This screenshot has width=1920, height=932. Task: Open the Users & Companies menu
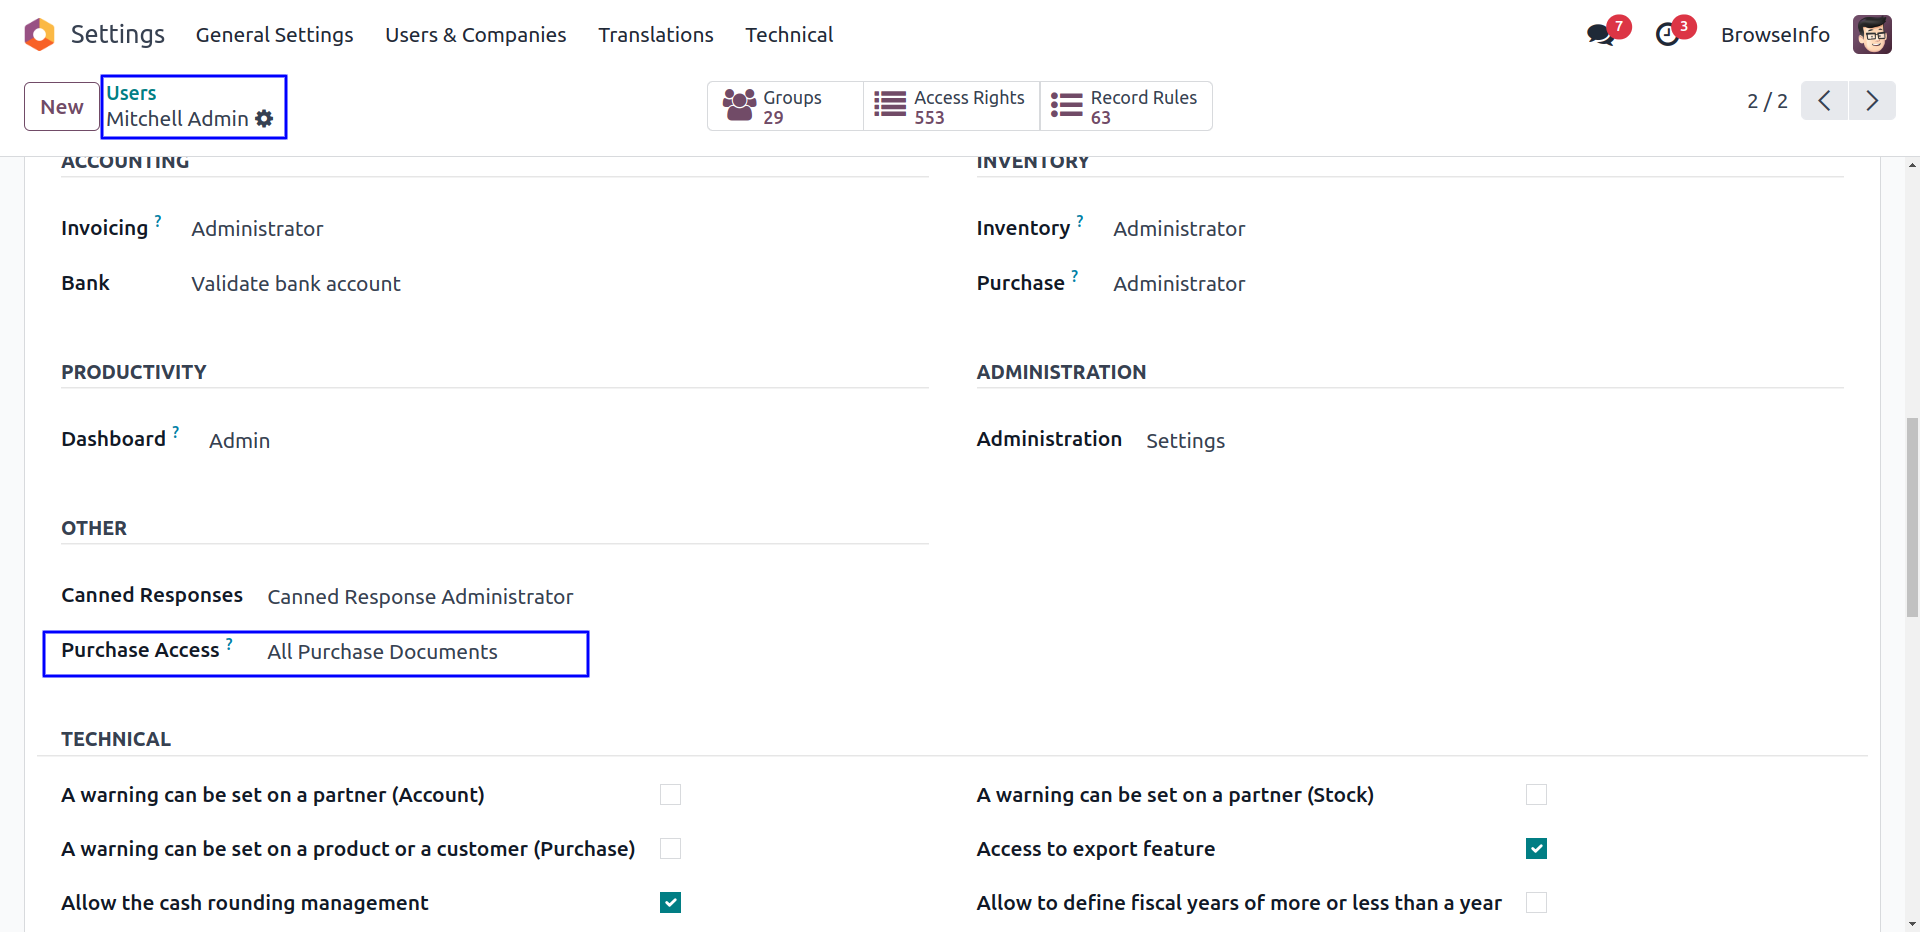[x=475, y=35]
